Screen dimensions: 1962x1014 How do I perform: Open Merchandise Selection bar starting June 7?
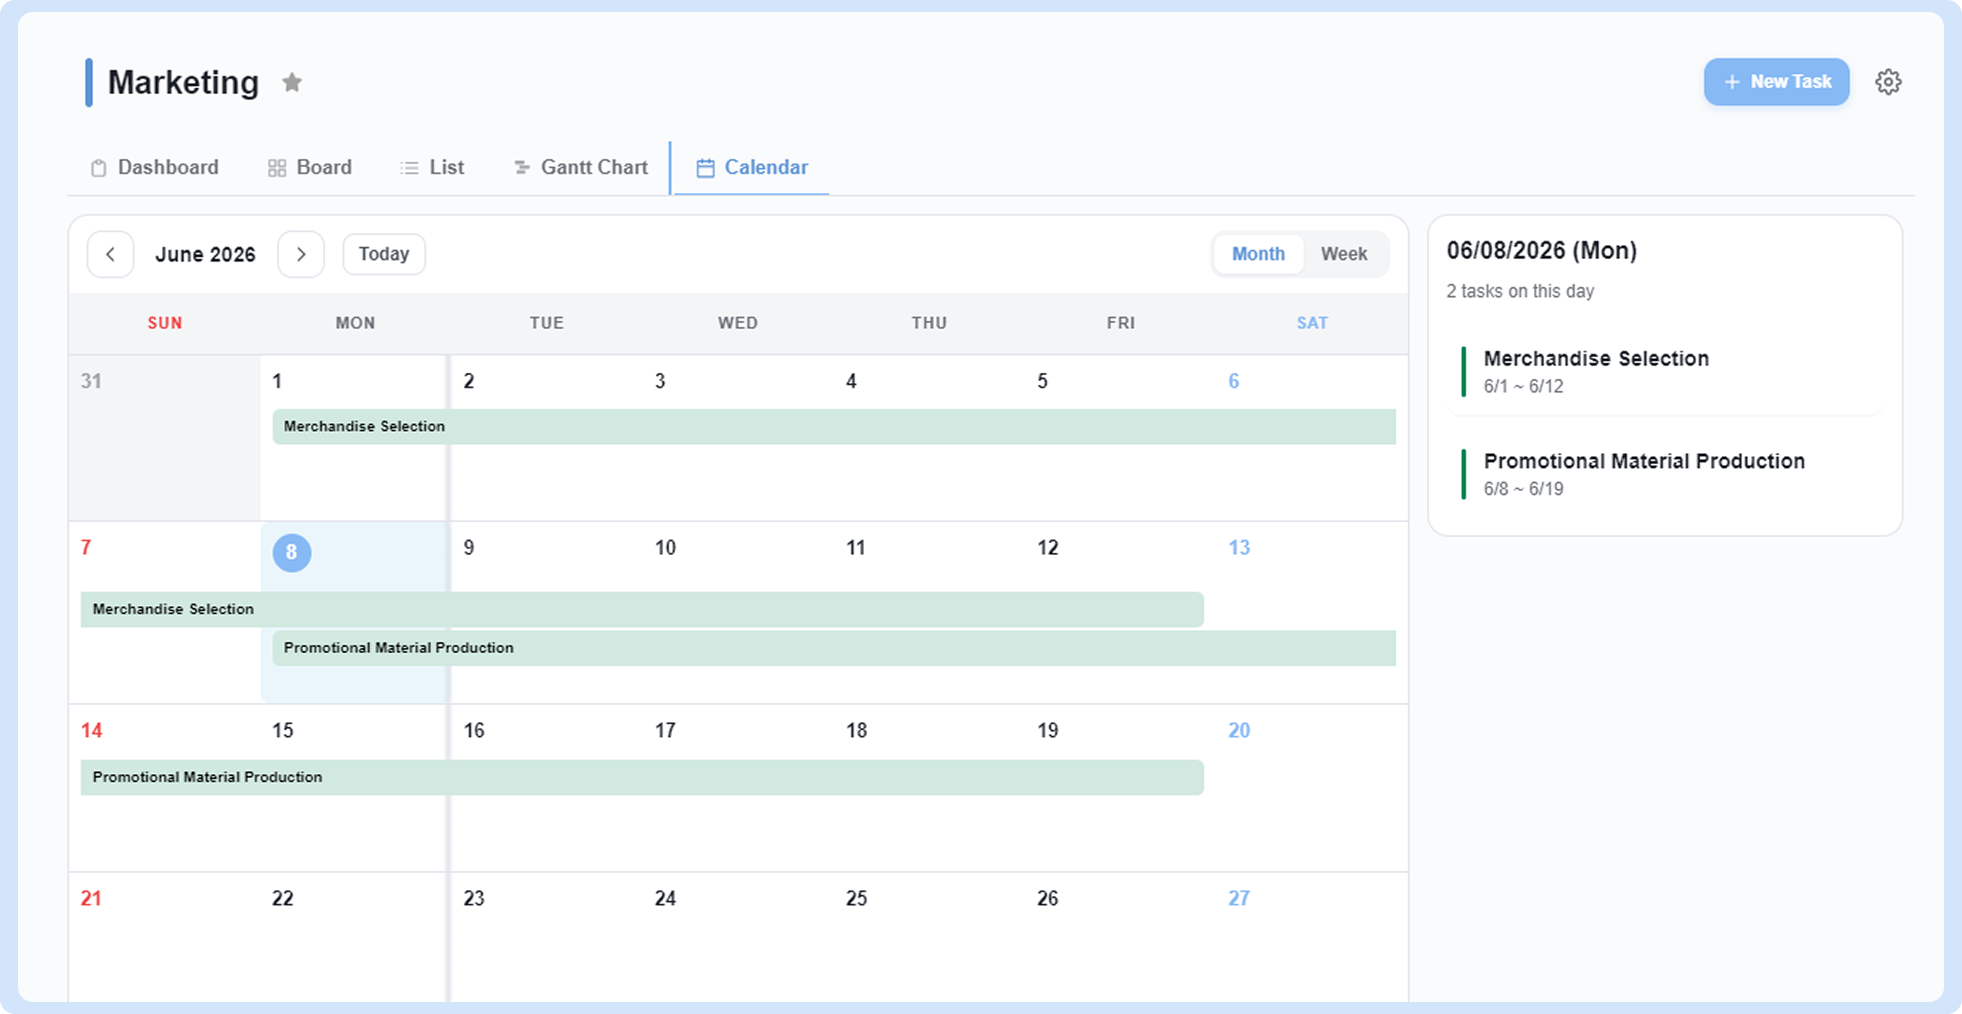click(642, 609)
